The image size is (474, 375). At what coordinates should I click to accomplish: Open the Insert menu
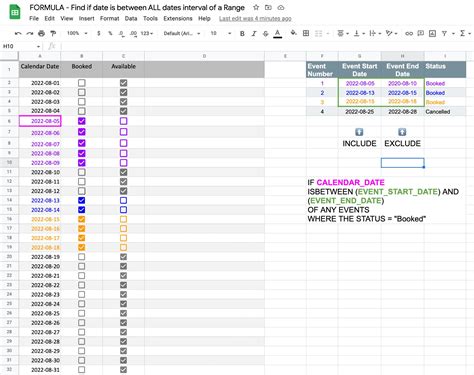coord(87,18)
